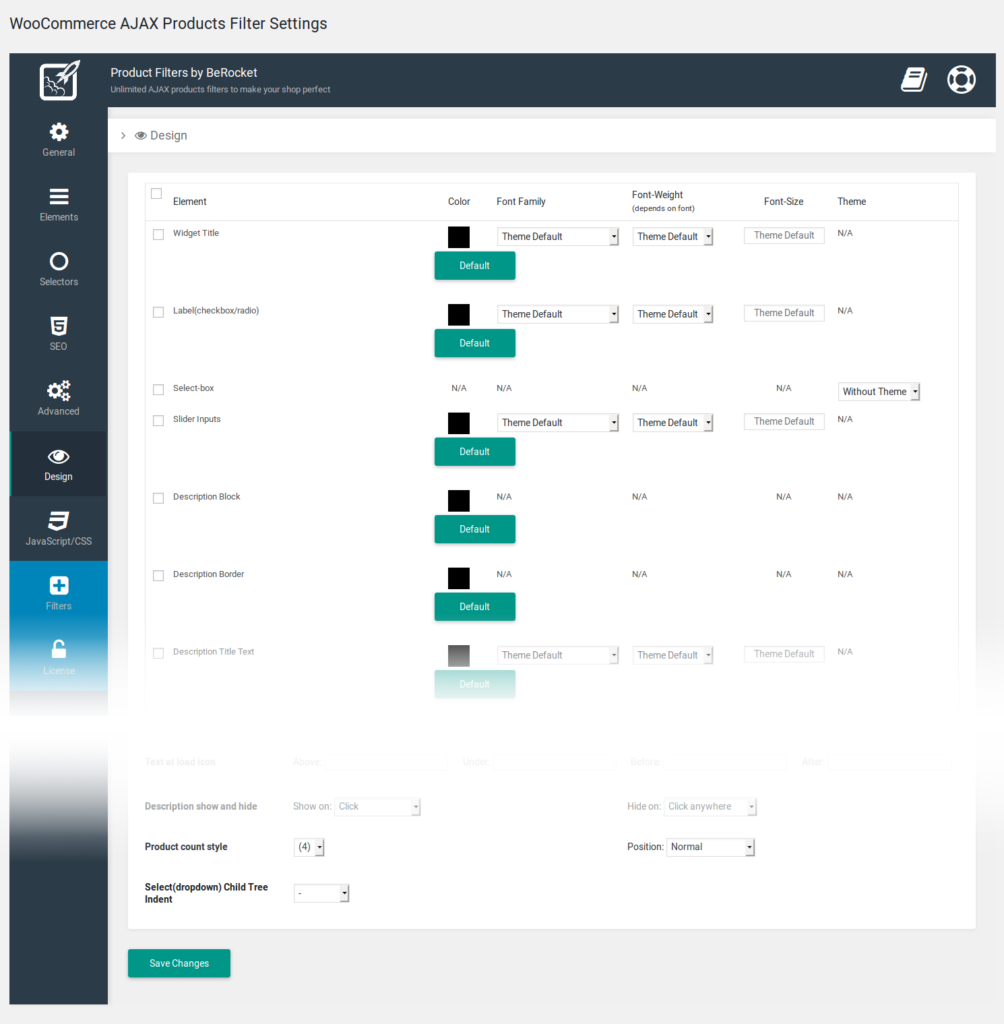Go to Elements section icon

pyautogui.click(x=59, y=197)
